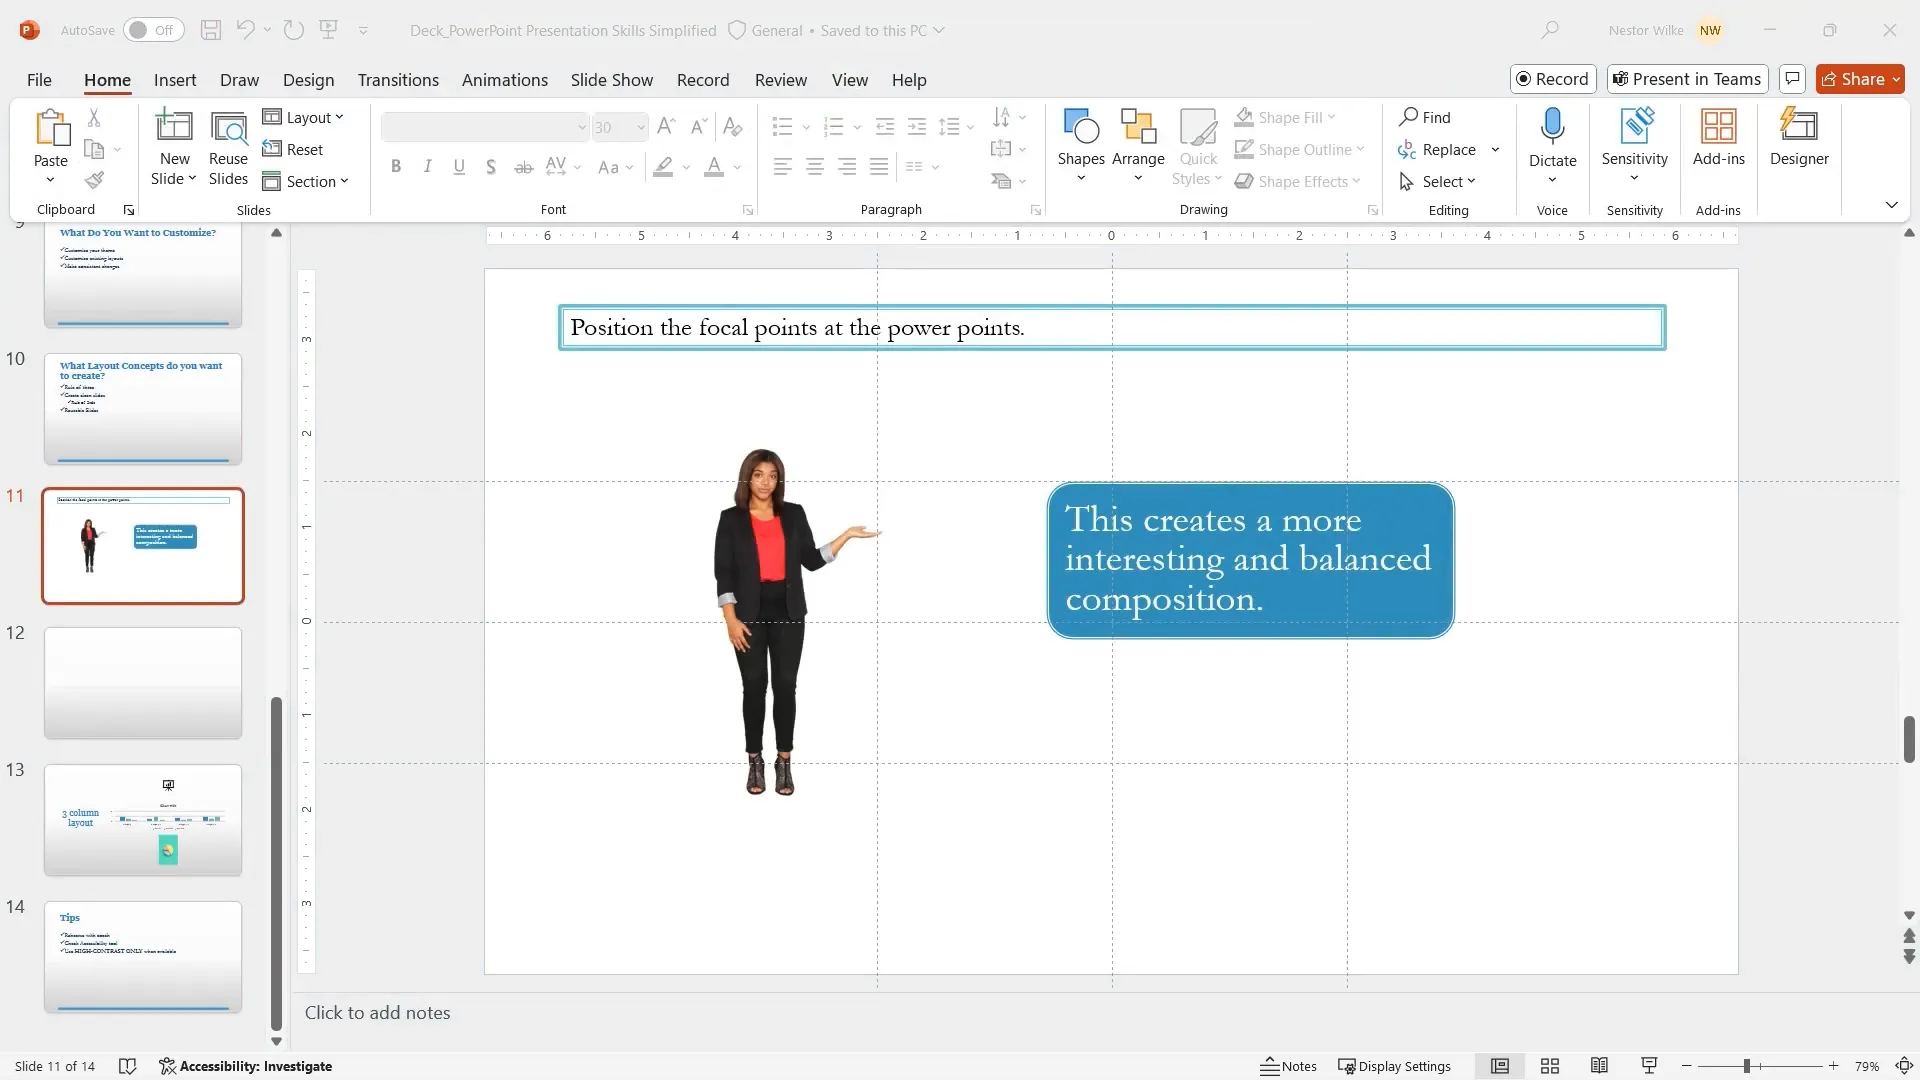This screenshot has height=1080, width=1920.
Task: Toggle the Notes pane button
Action: coord(1288,1066)
